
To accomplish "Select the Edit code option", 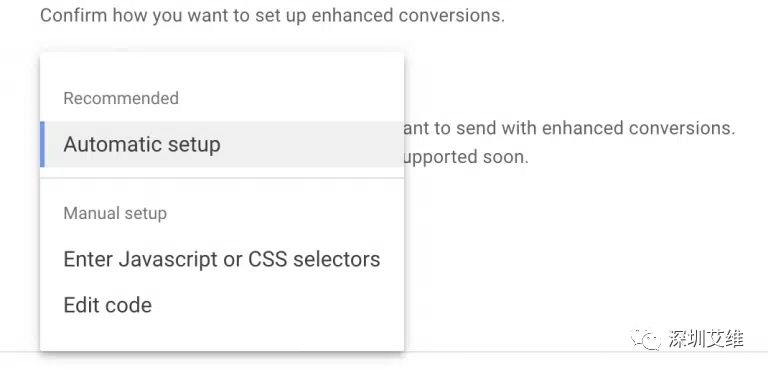I will click(x=222, y=305).
